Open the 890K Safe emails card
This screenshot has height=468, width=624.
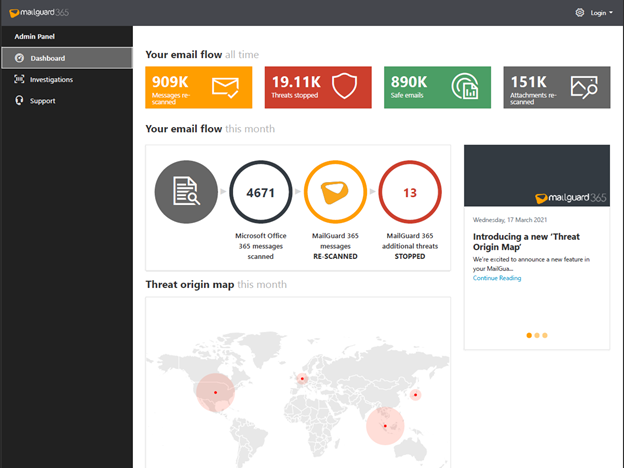[x=437, y=87]
